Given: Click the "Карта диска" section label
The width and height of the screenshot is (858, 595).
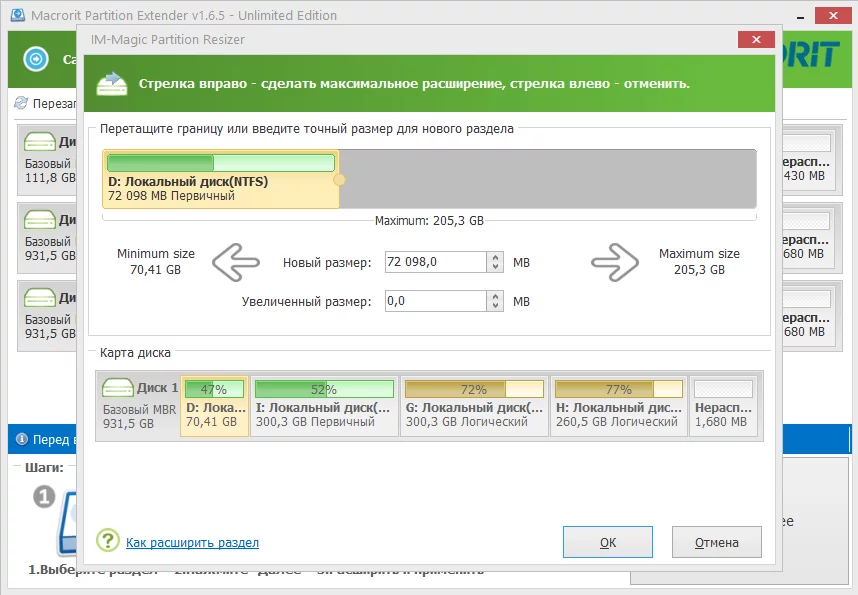Looking at the screenshot, I should (x=135, y=353).
